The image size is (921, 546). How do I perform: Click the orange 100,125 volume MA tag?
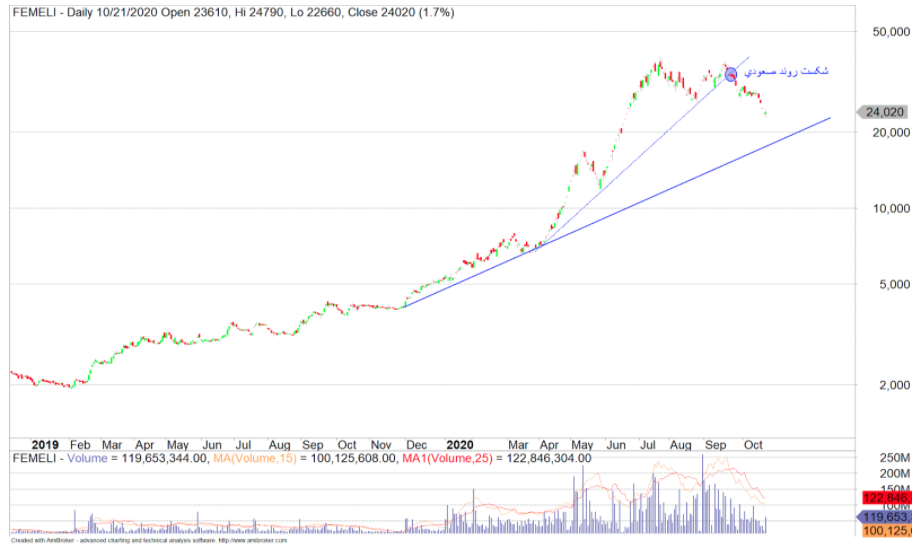coord(888,532)
